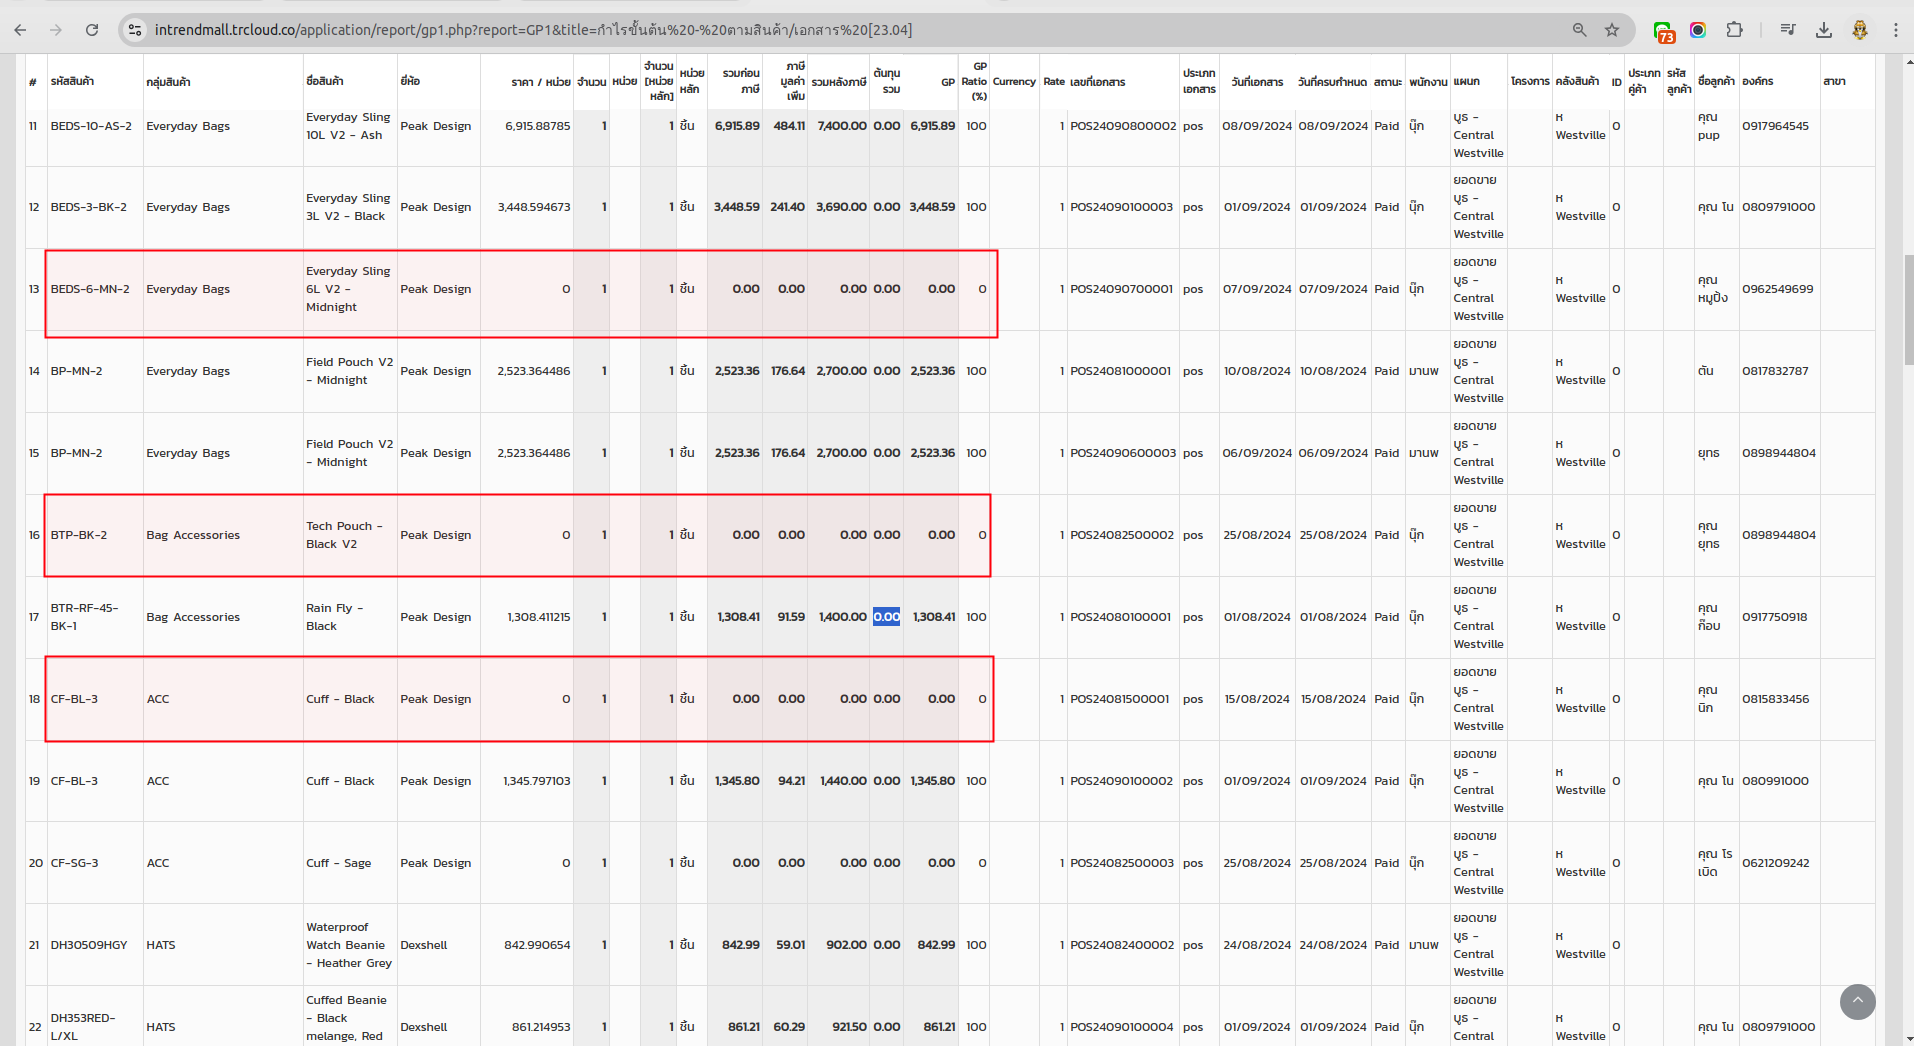The height and width of the screenshot is (1046, 1914).
Task: Open the Chrome profile avatar
Action: (x=1860, y=30)
